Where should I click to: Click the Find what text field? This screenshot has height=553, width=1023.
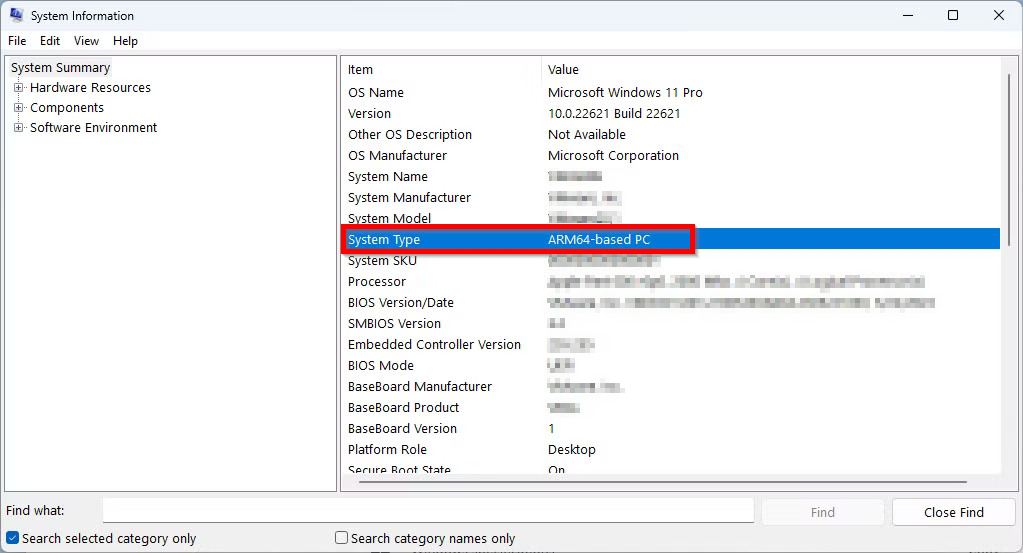coord(428,511)
